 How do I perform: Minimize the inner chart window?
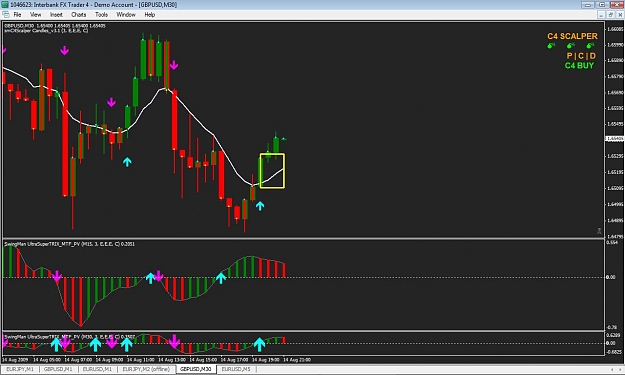coord(601,15)
